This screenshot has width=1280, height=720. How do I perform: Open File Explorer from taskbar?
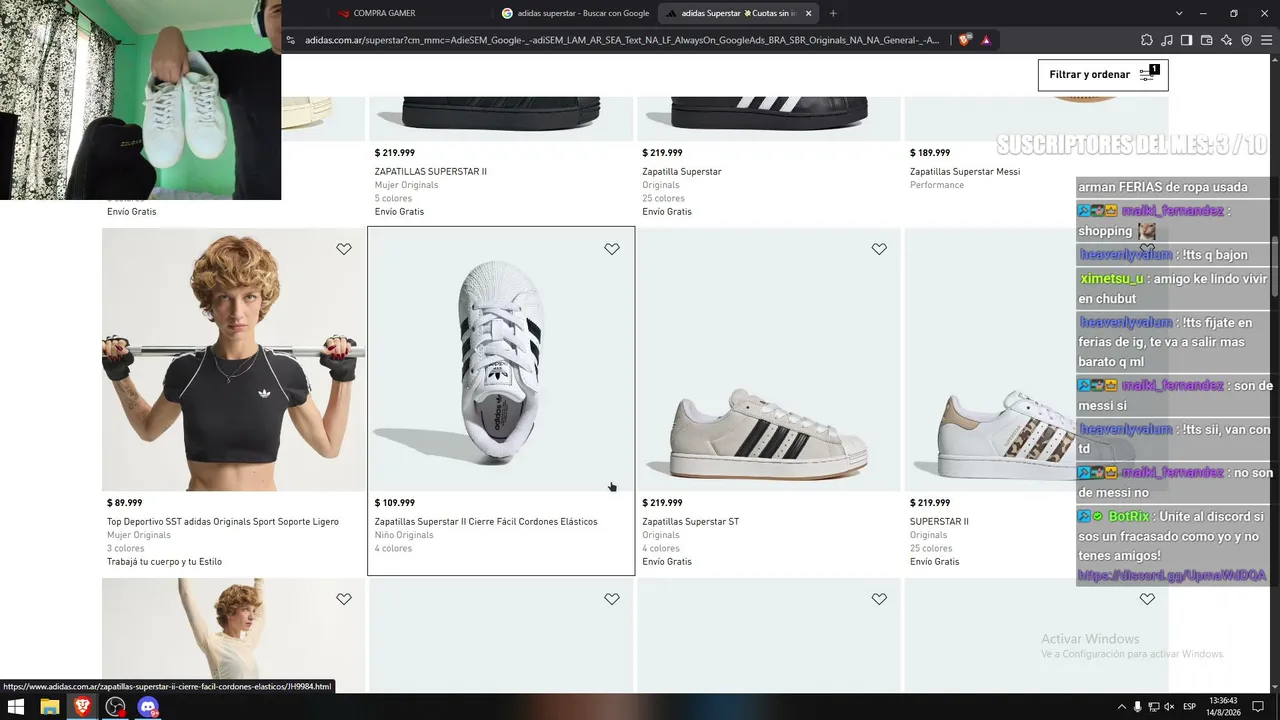[x=49, y=707]
